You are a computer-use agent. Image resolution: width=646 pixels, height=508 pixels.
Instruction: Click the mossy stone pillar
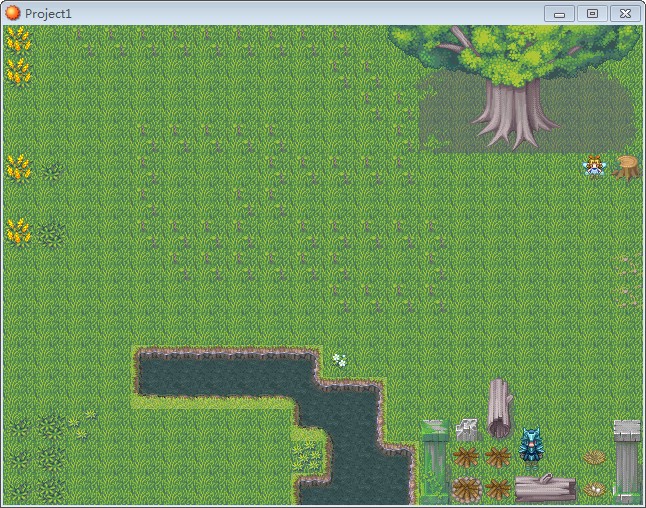(434, 461)
